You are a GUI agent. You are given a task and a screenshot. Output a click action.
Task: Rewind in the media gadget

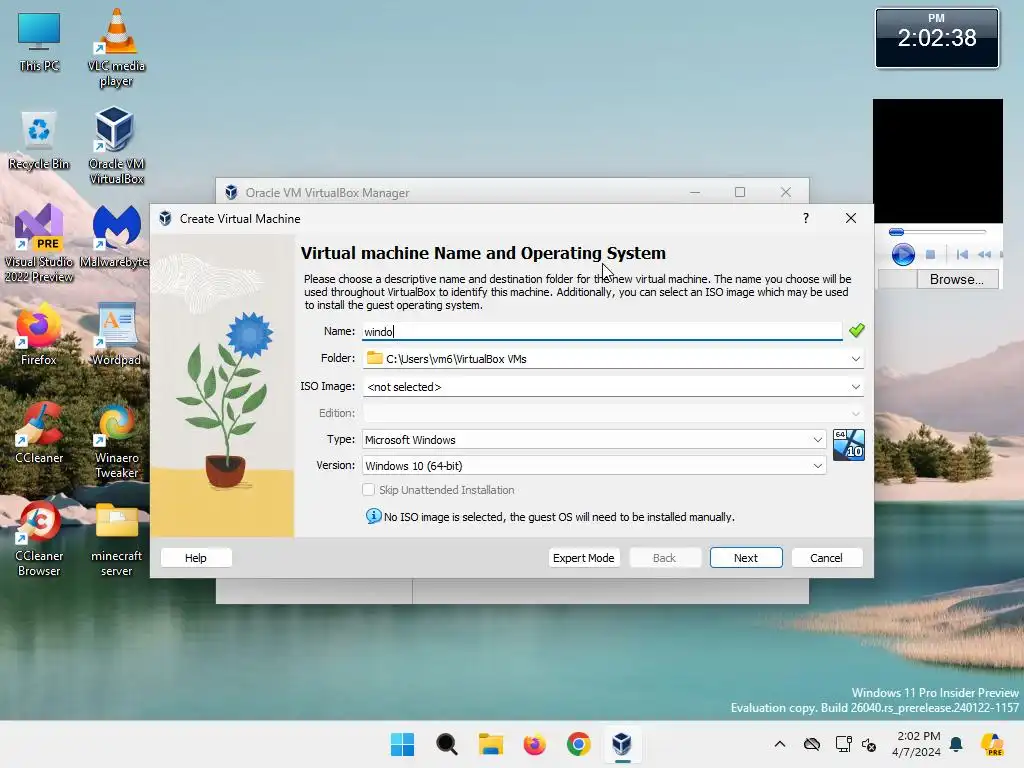point(985,254)
